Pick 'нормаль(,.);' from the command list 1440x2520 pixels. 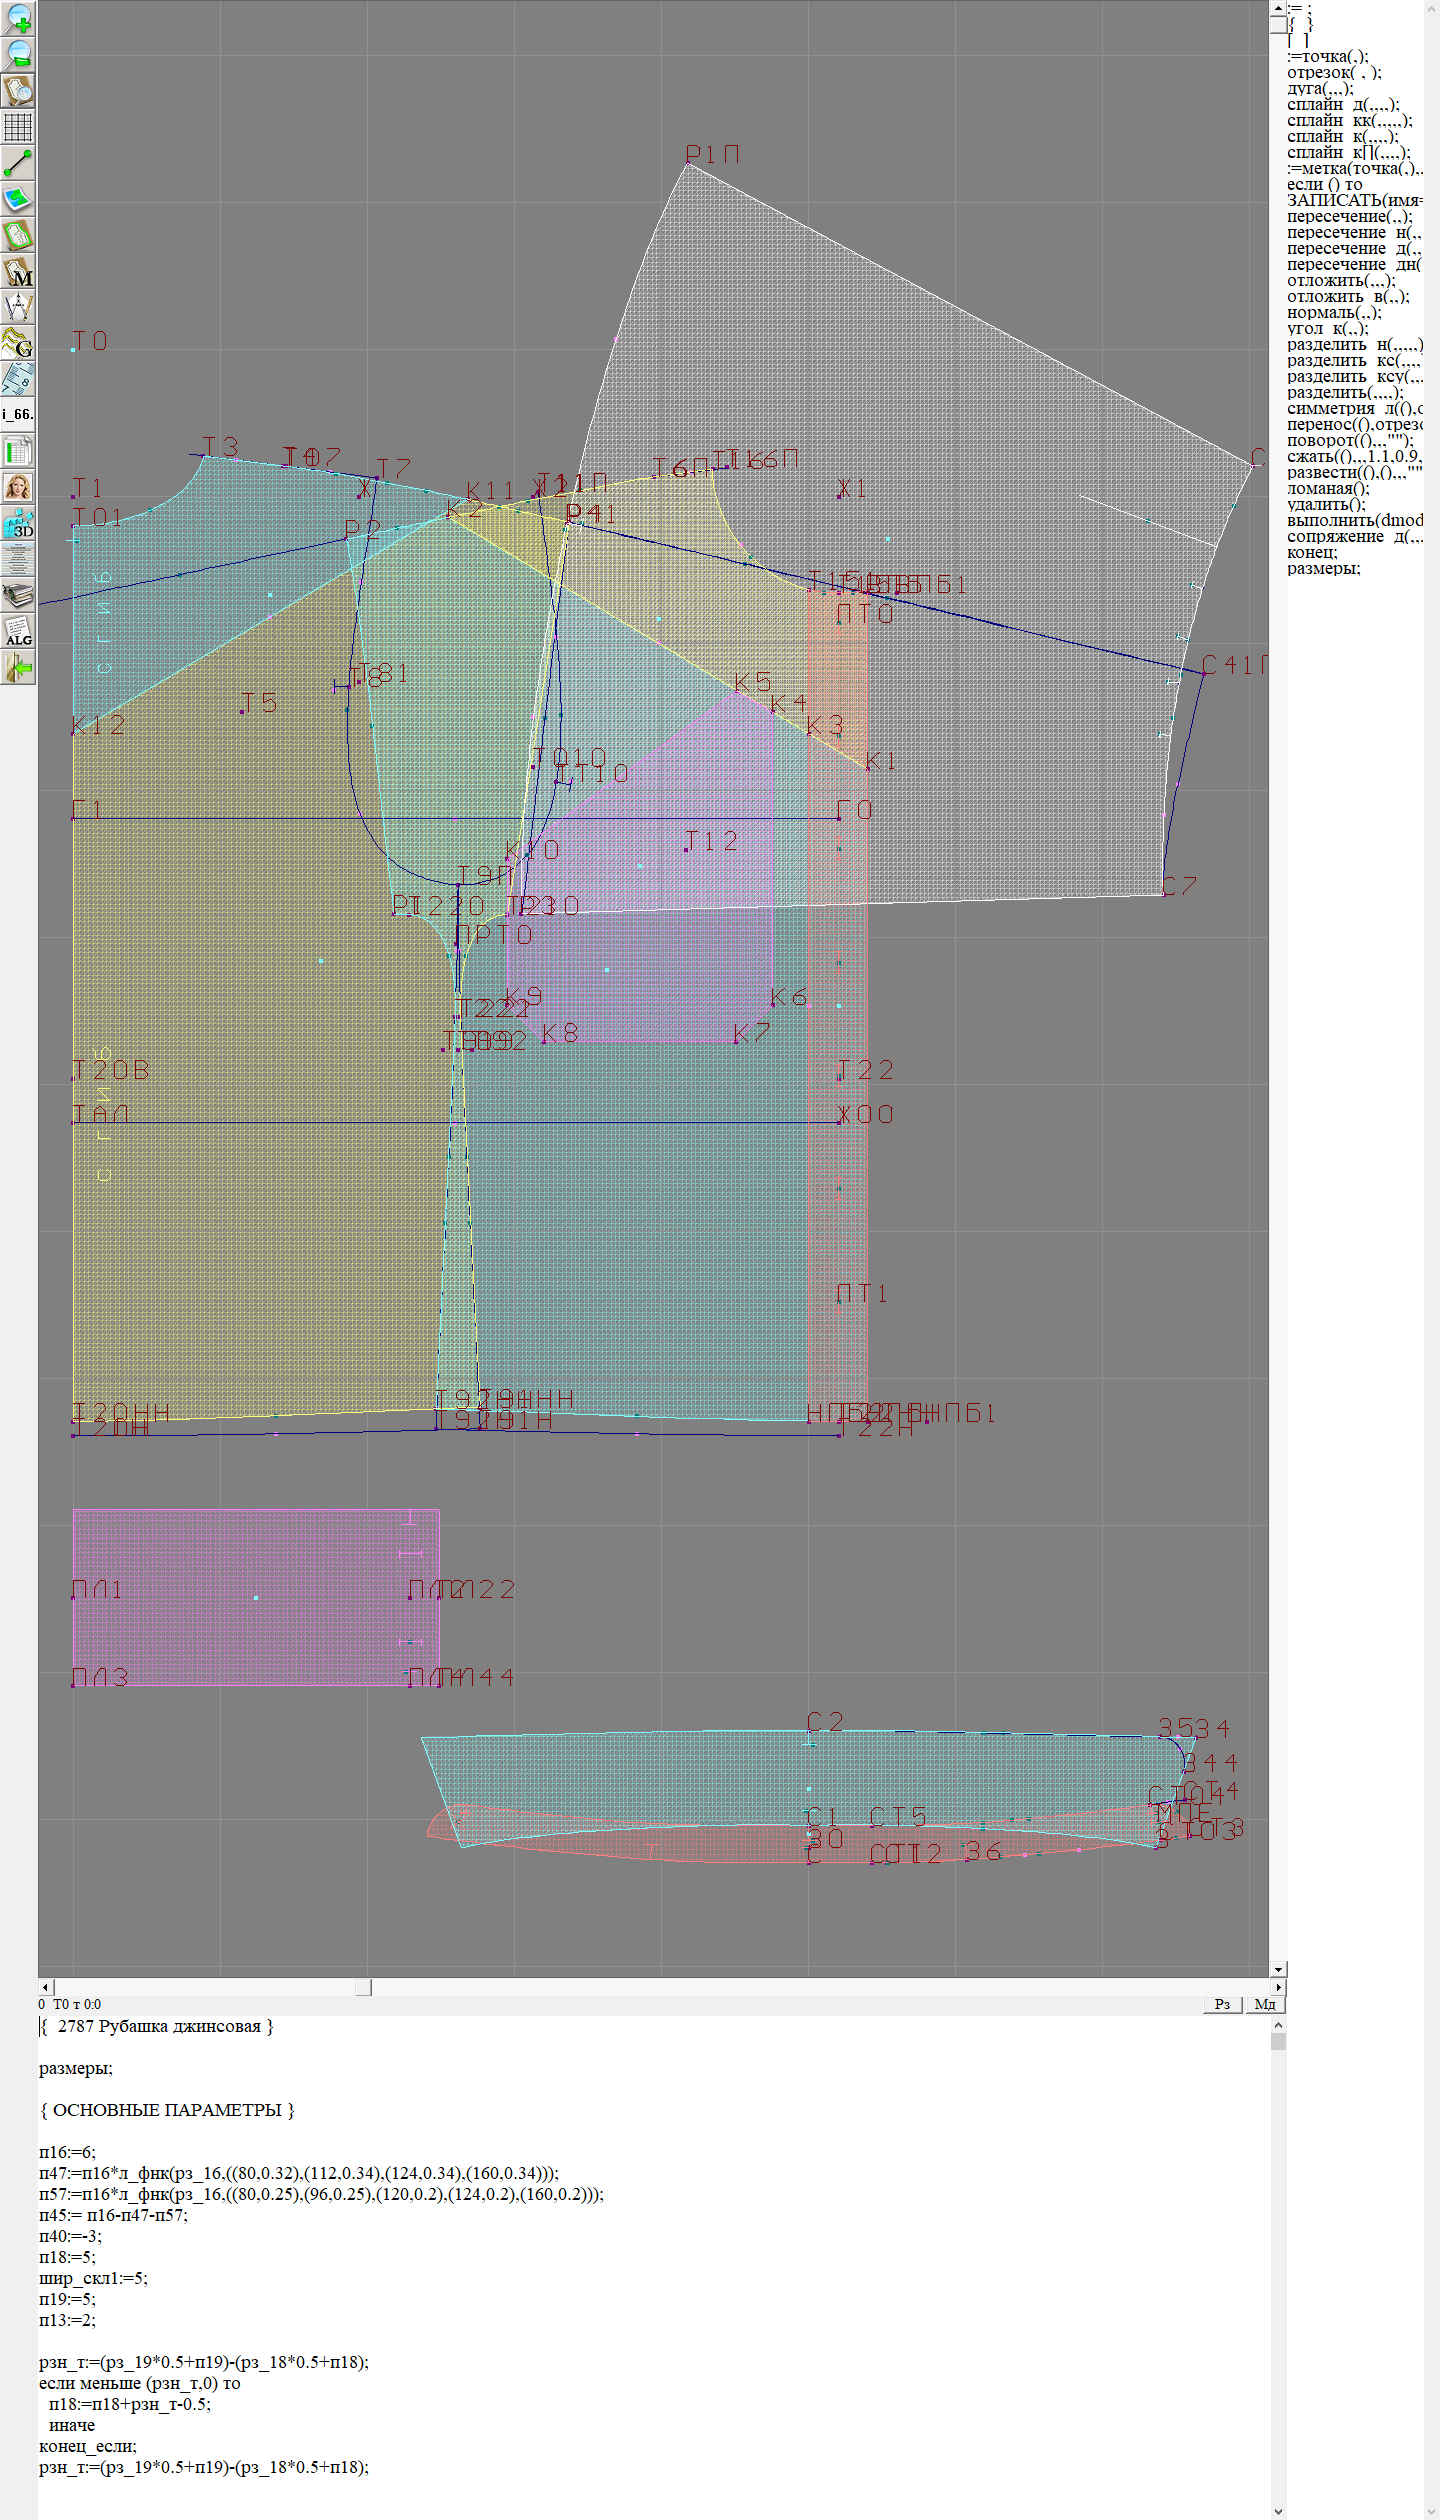[1334, 312]
